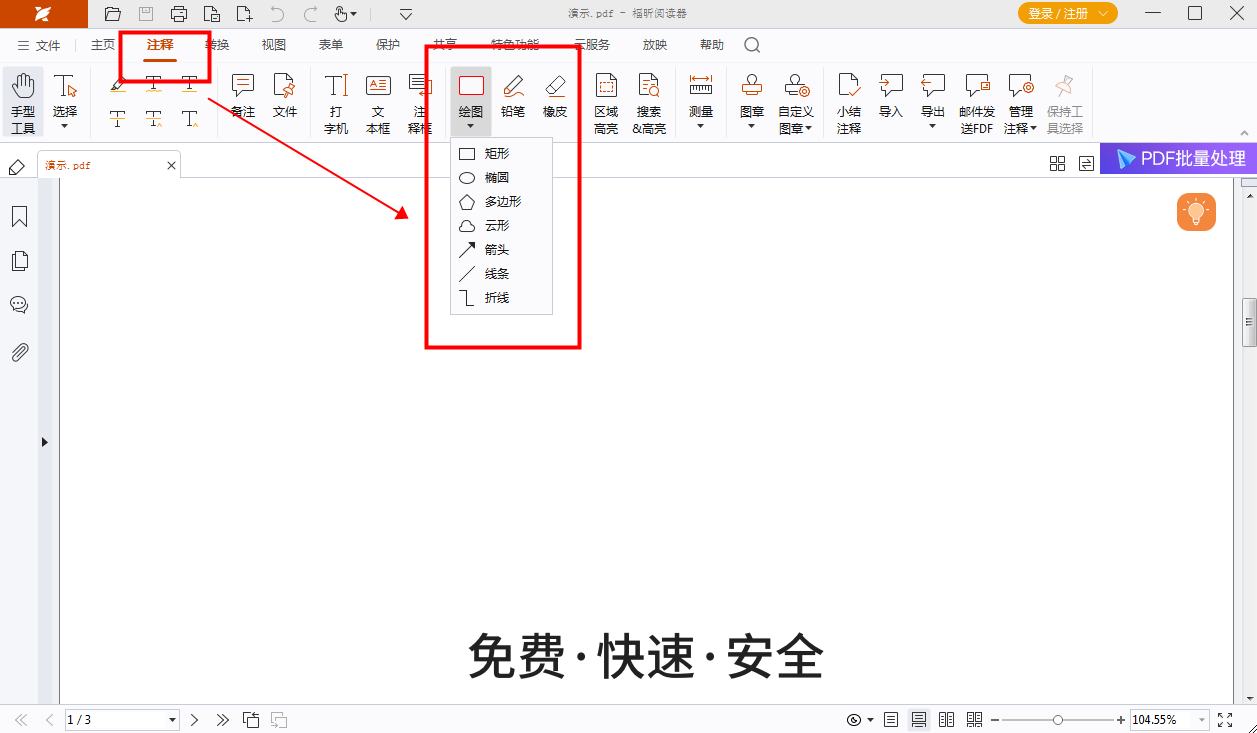1257x733 pixels.
Task: Select the 橡皮 eraser tool
Action: 555,96
